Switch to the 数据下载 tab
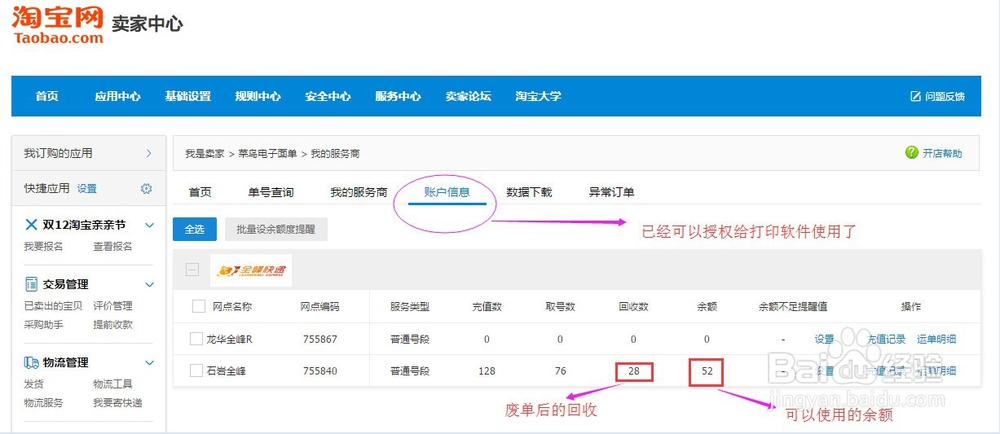The width and height of the screenshot is (1000, 434). click(529, 192)
